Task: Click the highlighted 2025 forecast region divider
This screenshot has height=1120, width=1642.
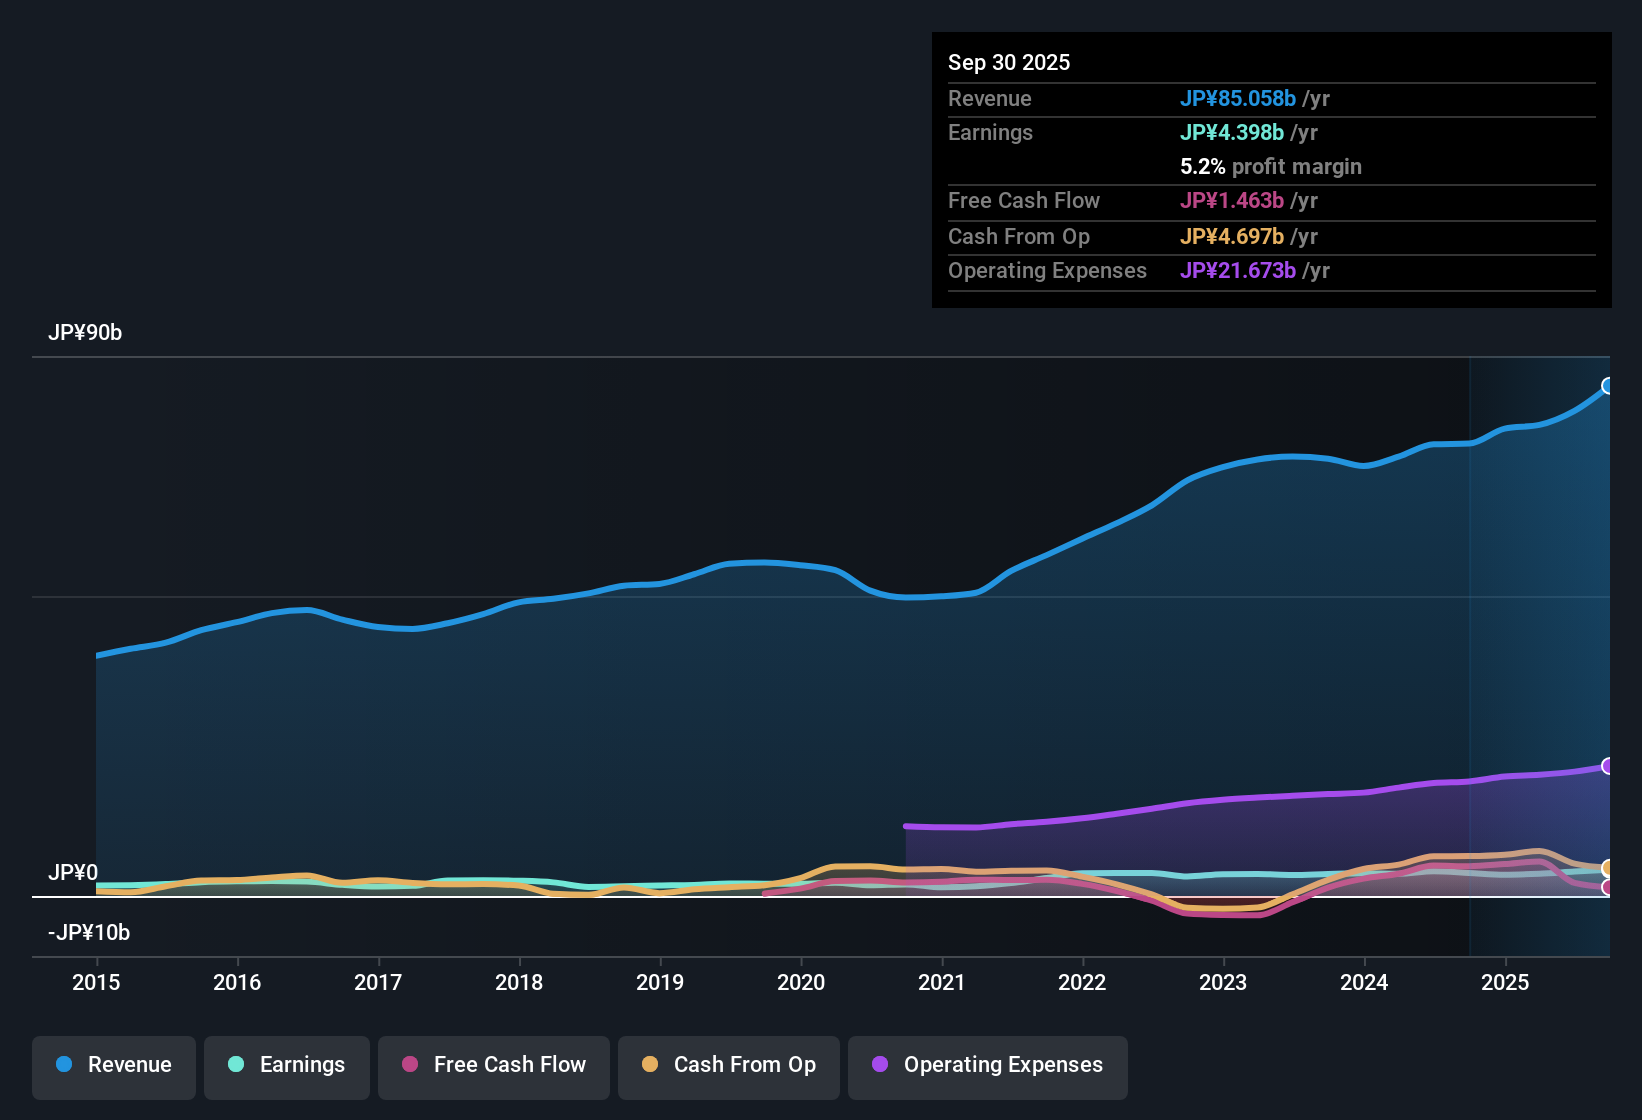Action: (x=1469, y=650)
